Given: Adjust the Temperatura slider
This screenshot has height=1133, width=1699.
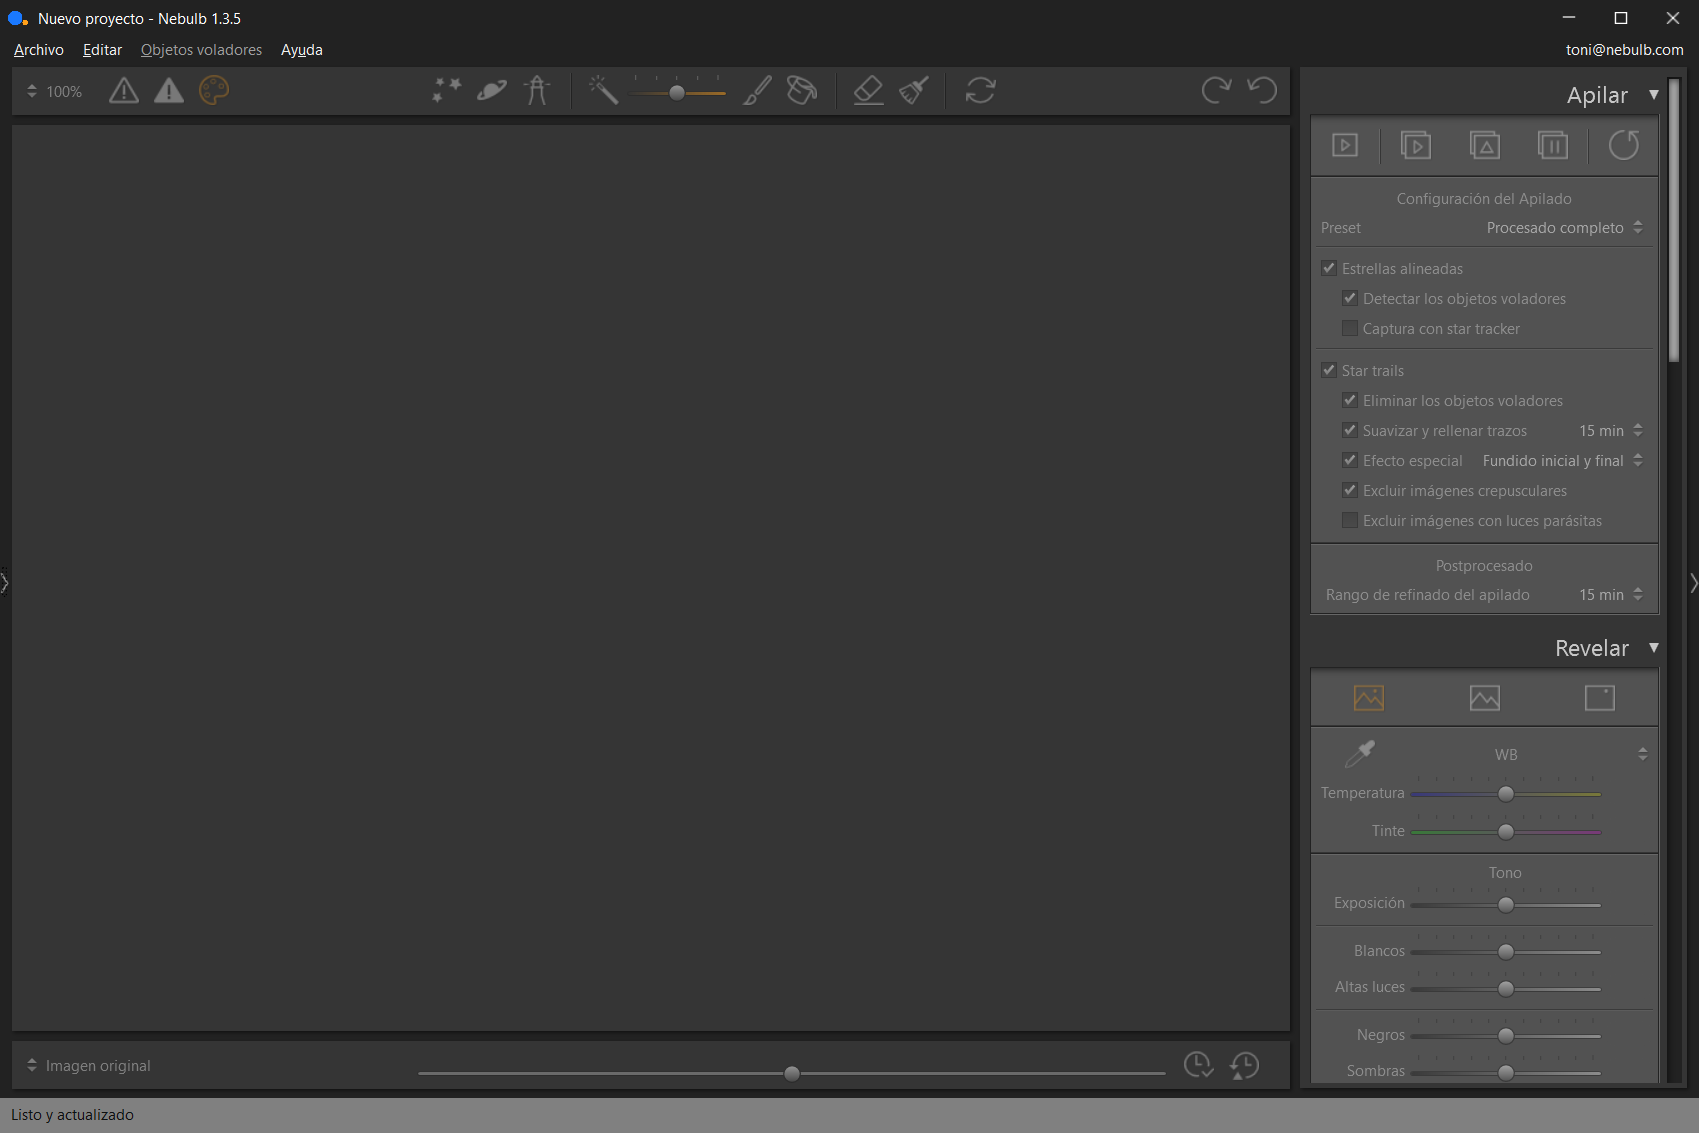Looking at the screenshot, I should coord(1506,794).
